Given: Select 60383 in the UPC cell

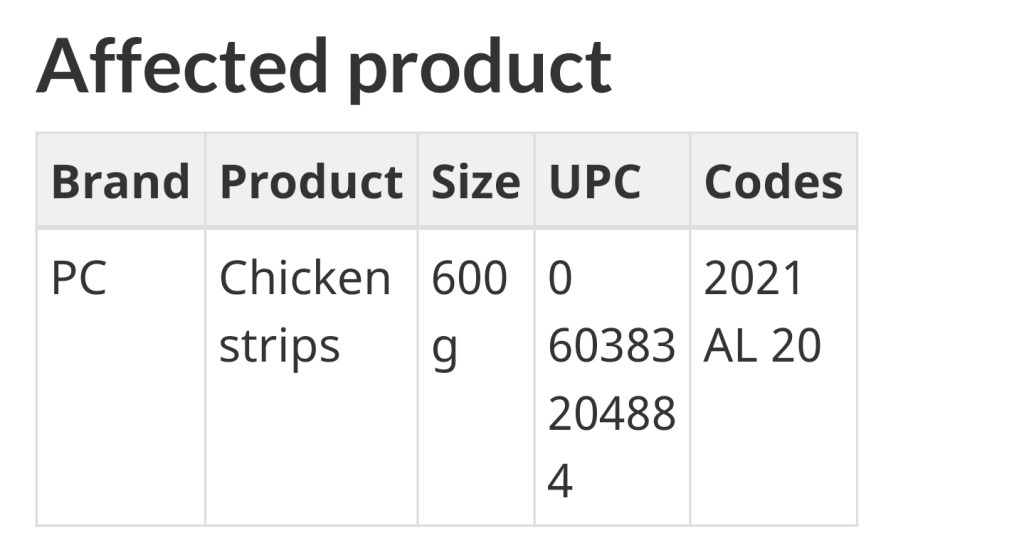Looking at the screenshot, I should coord(611,346).
